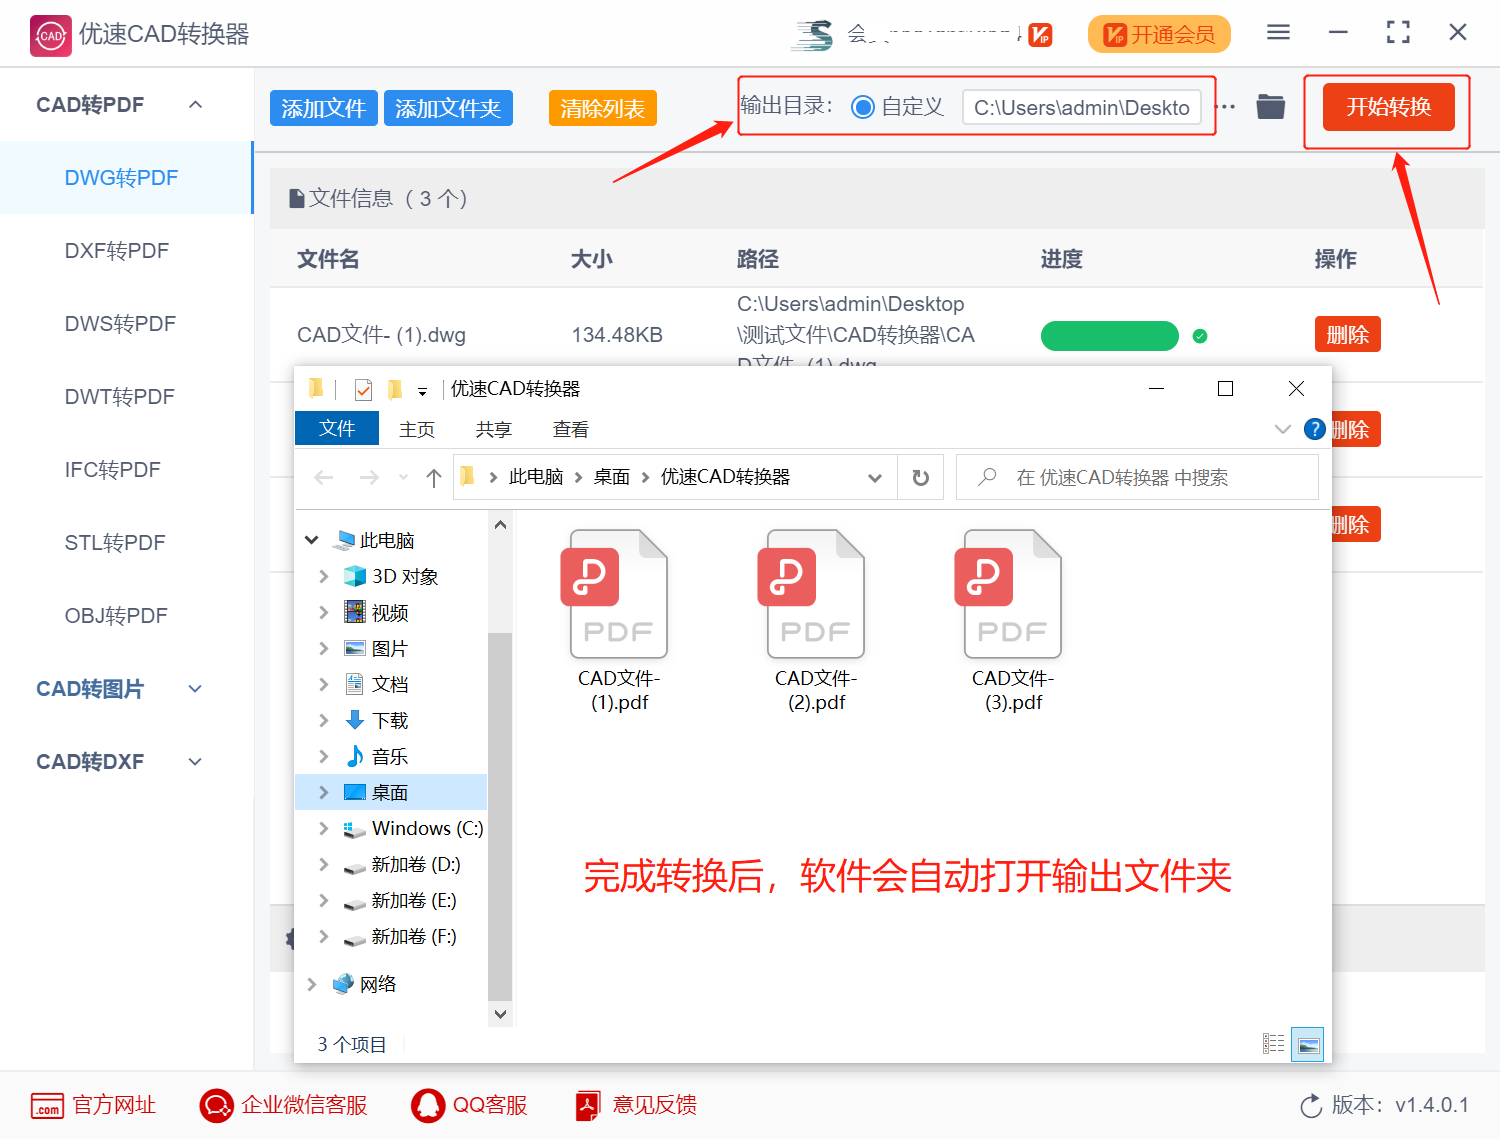This screenshot has height=1140, width=1500.
Task: Click properties checkmark icon in Explorer title bar
Action: click(x=363, y=390)
